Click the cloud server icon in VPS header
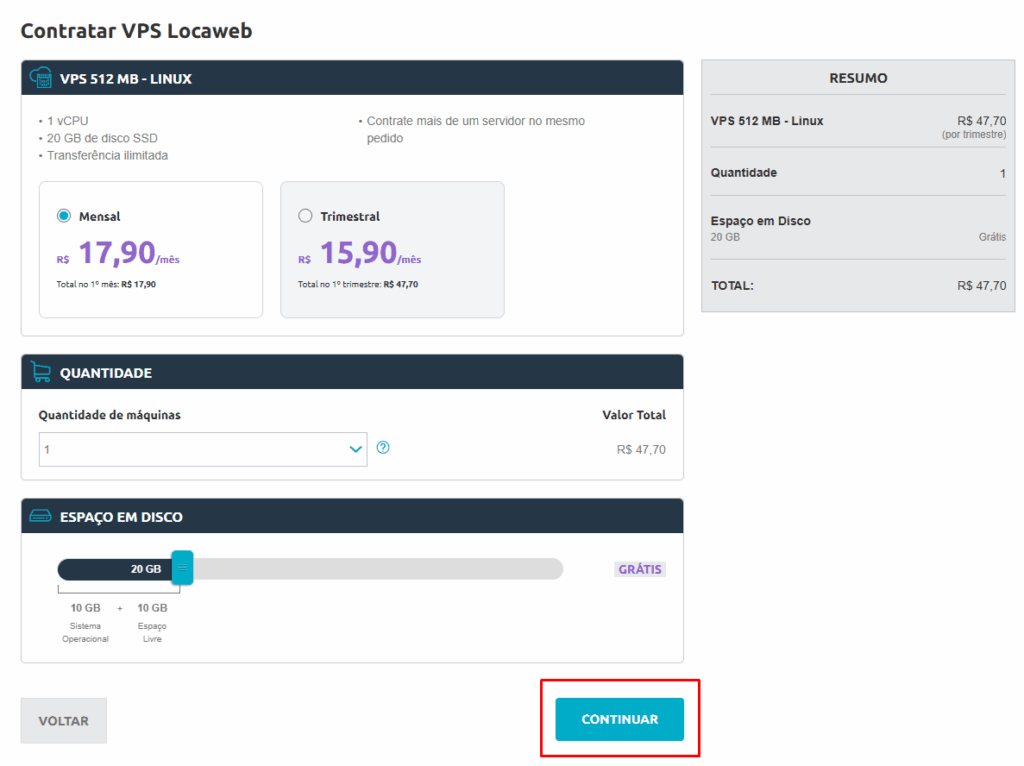The image size is (1024, 766). 41,78
